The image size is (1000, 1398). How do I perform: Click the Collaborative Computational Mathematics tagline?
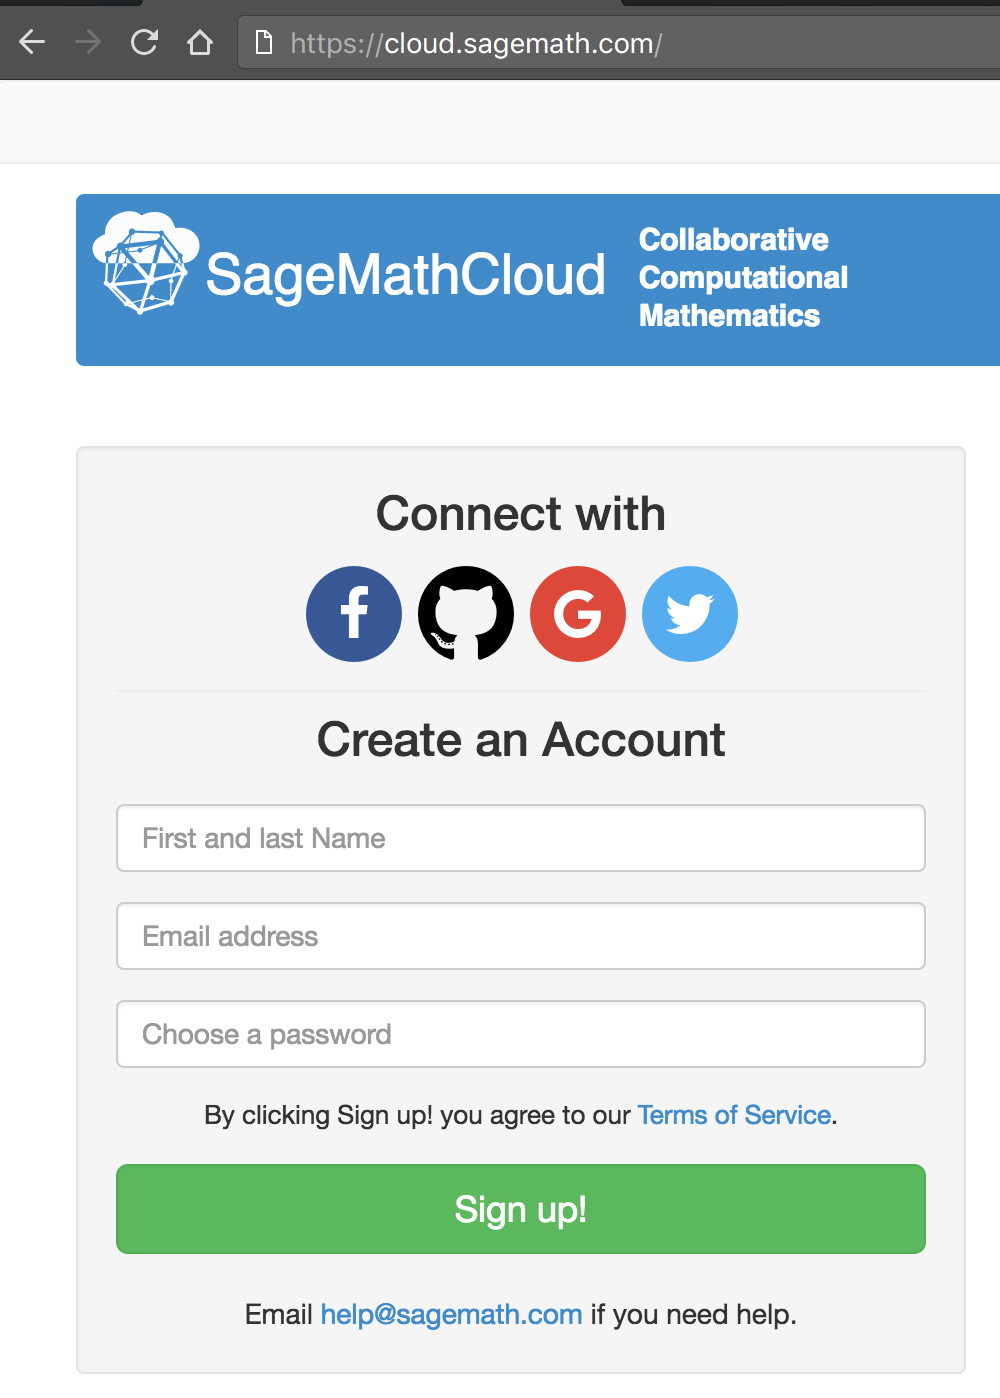click(x=742, y=278)
